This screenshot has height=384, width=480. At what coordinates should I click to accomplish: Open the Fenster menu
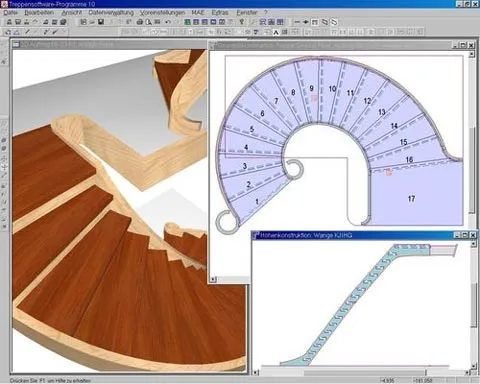tap(247, 13)
